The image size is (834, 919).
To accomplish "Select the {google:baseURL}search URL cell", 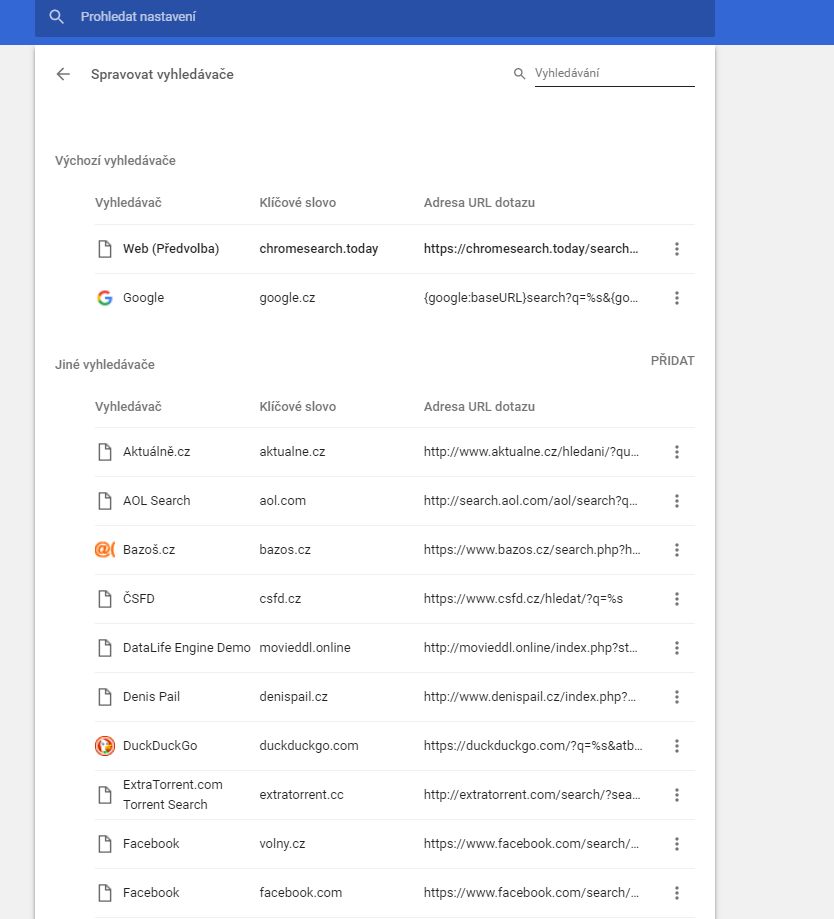I will (x=531, y=298).
